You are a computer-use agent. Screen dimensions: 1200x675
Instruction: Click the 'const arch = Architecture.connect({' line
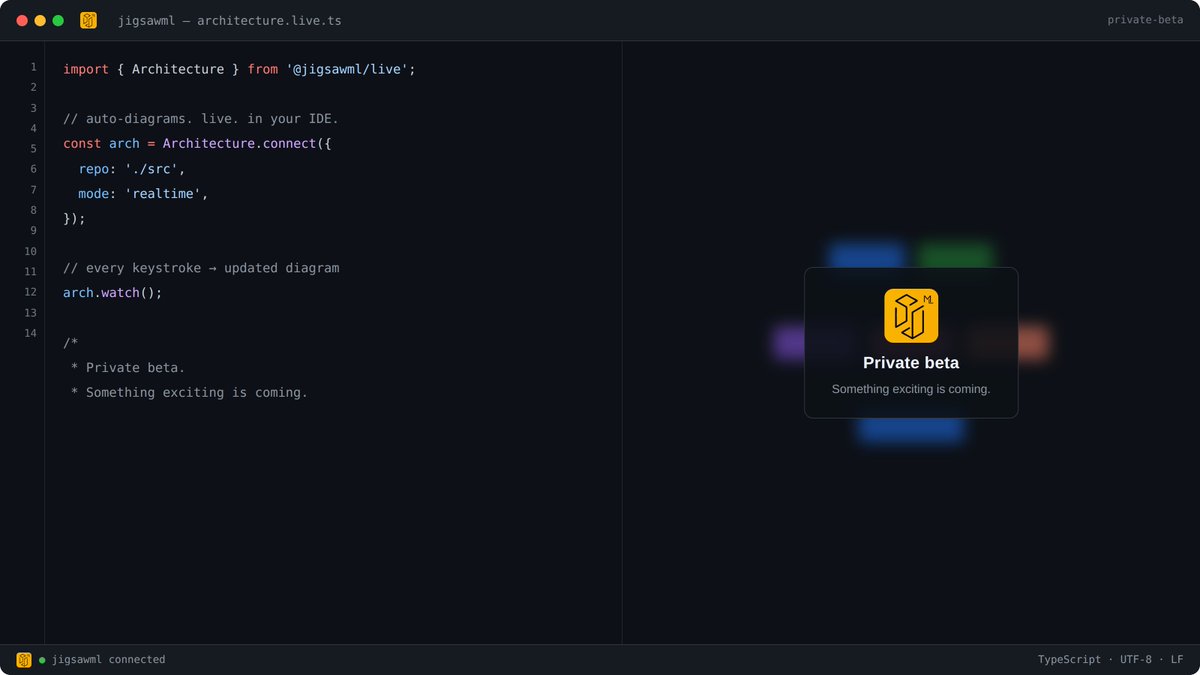click(197, 144)
